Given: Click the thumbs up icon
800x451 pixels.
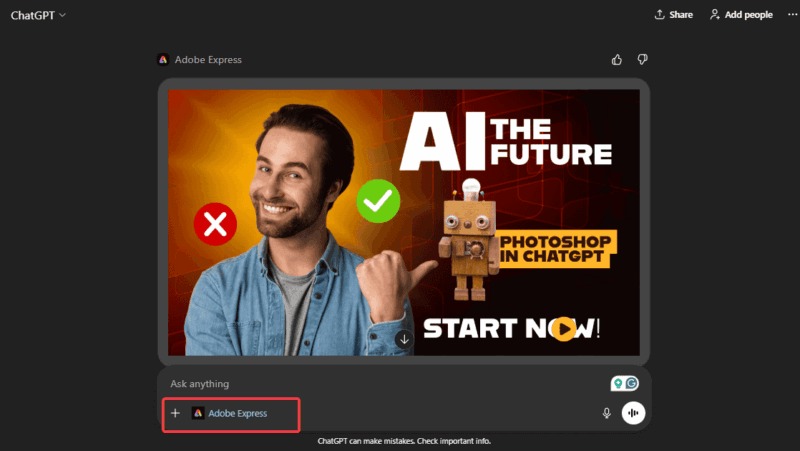Looking at the screenshot, I should pos(616,60).
